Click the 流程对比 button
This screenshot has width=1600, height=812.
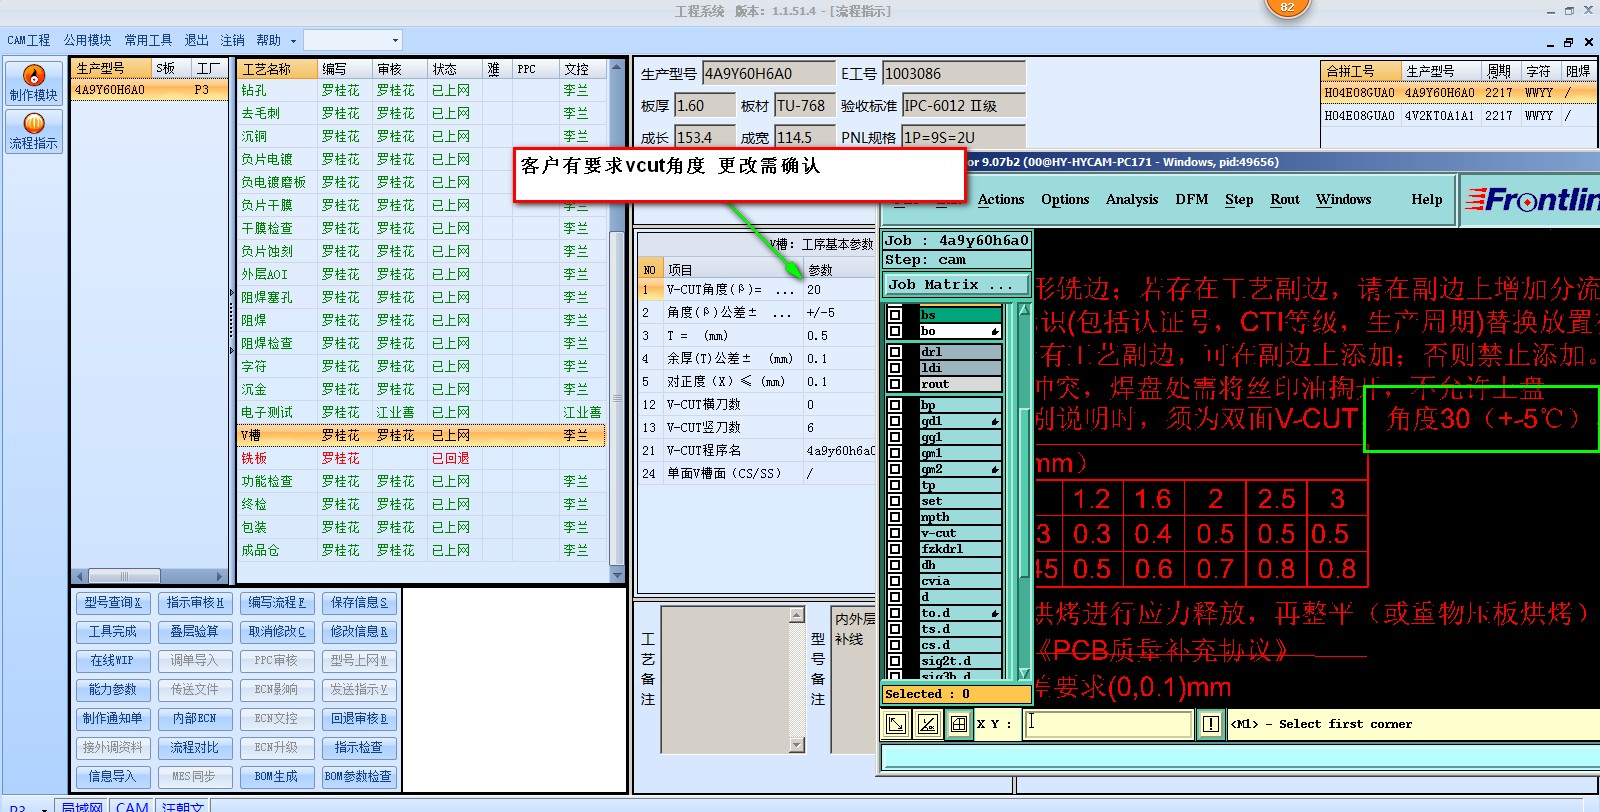tap(195, 748)
